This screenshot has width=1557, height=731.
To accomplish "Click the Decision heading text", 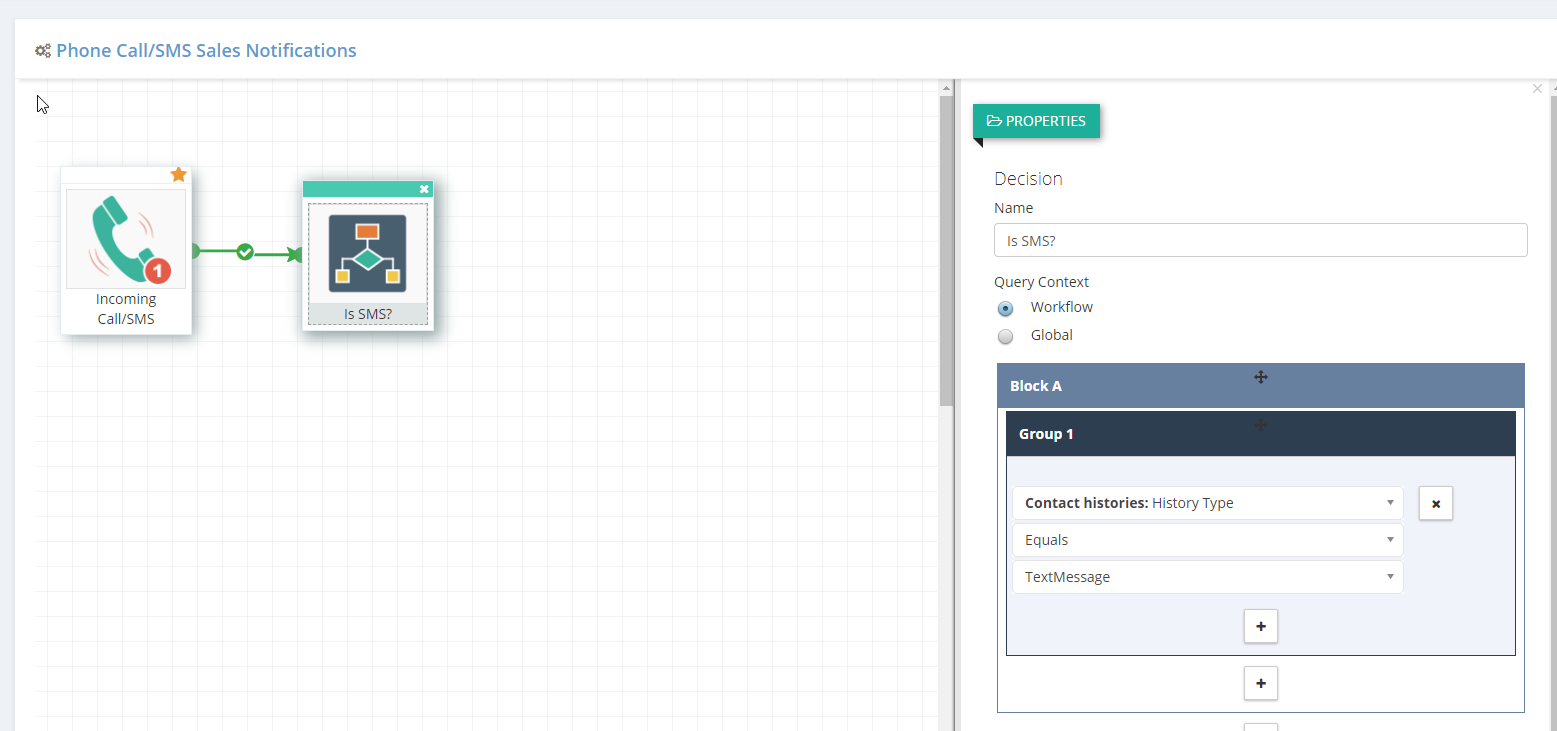I will point(1028,179).
